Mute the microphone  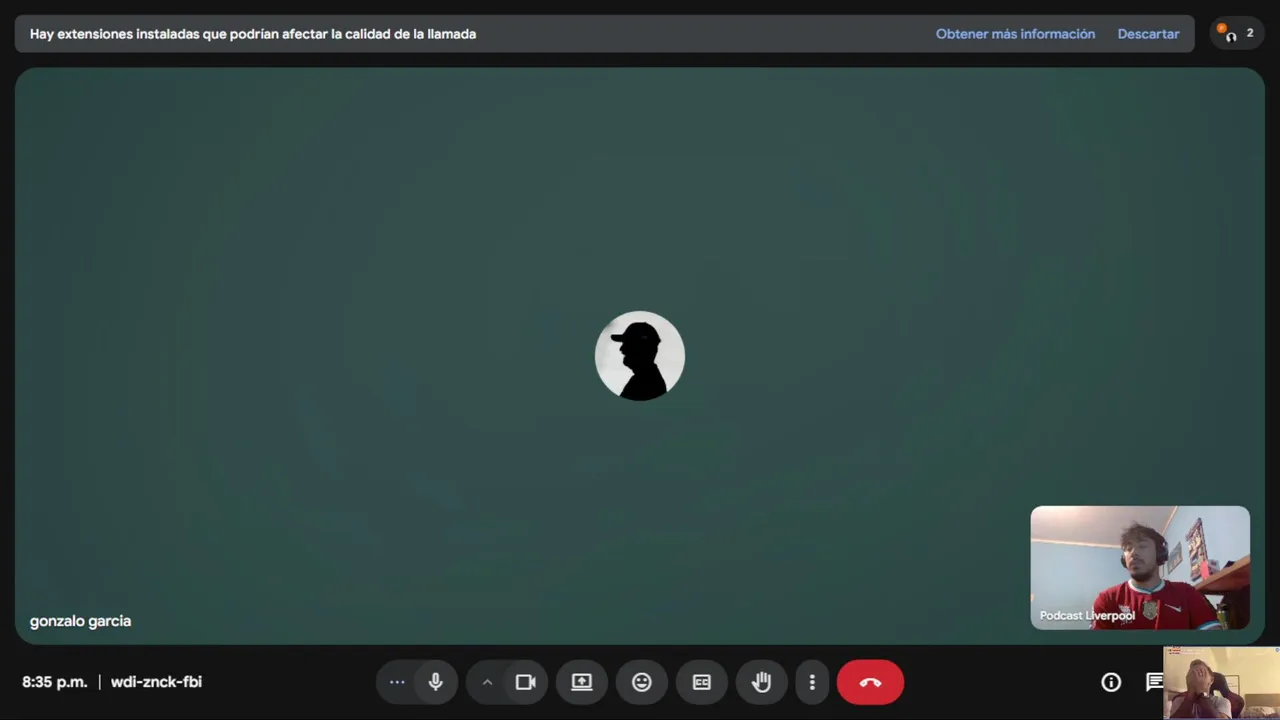point(436,682)
